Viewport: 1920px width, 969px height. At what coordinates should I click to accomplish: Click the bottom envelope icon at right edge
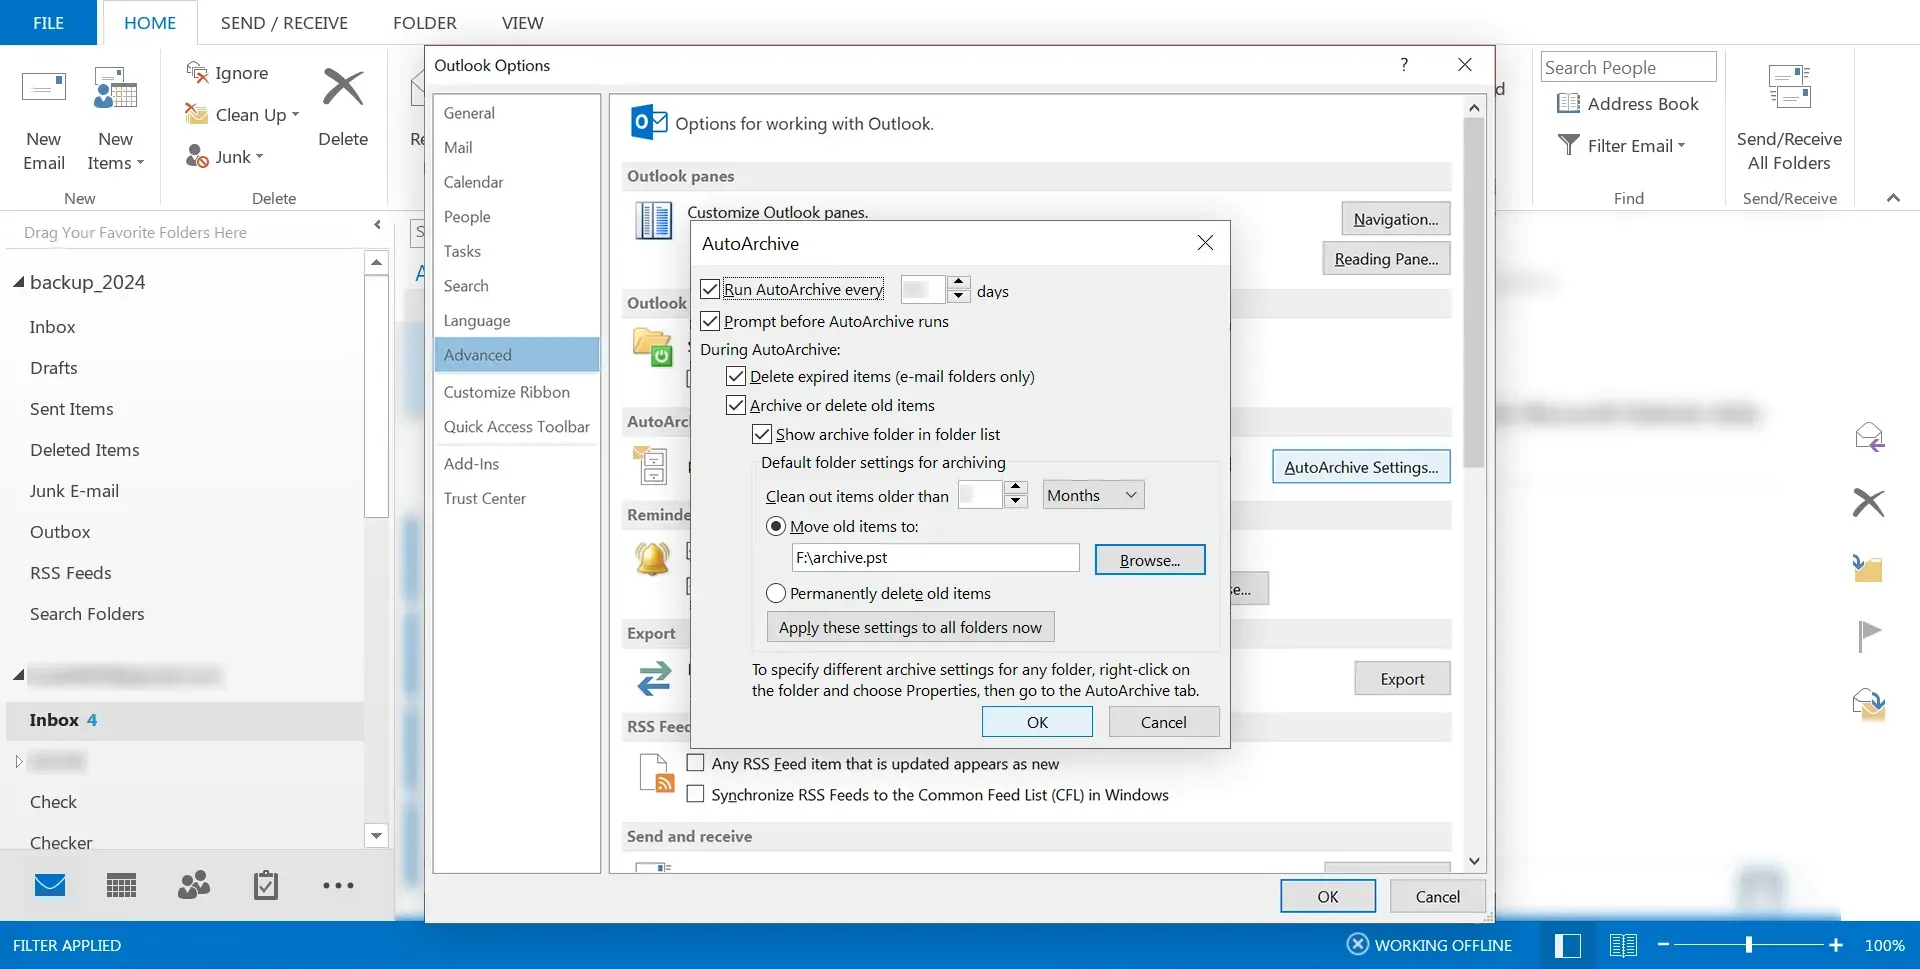tap(1868, 705)
